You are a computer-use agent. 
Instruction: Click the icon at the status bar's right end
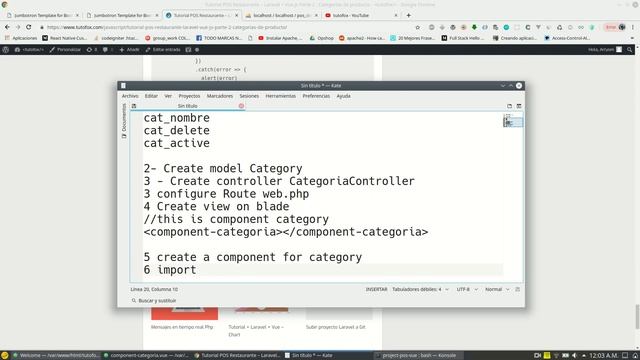point(518,289)
